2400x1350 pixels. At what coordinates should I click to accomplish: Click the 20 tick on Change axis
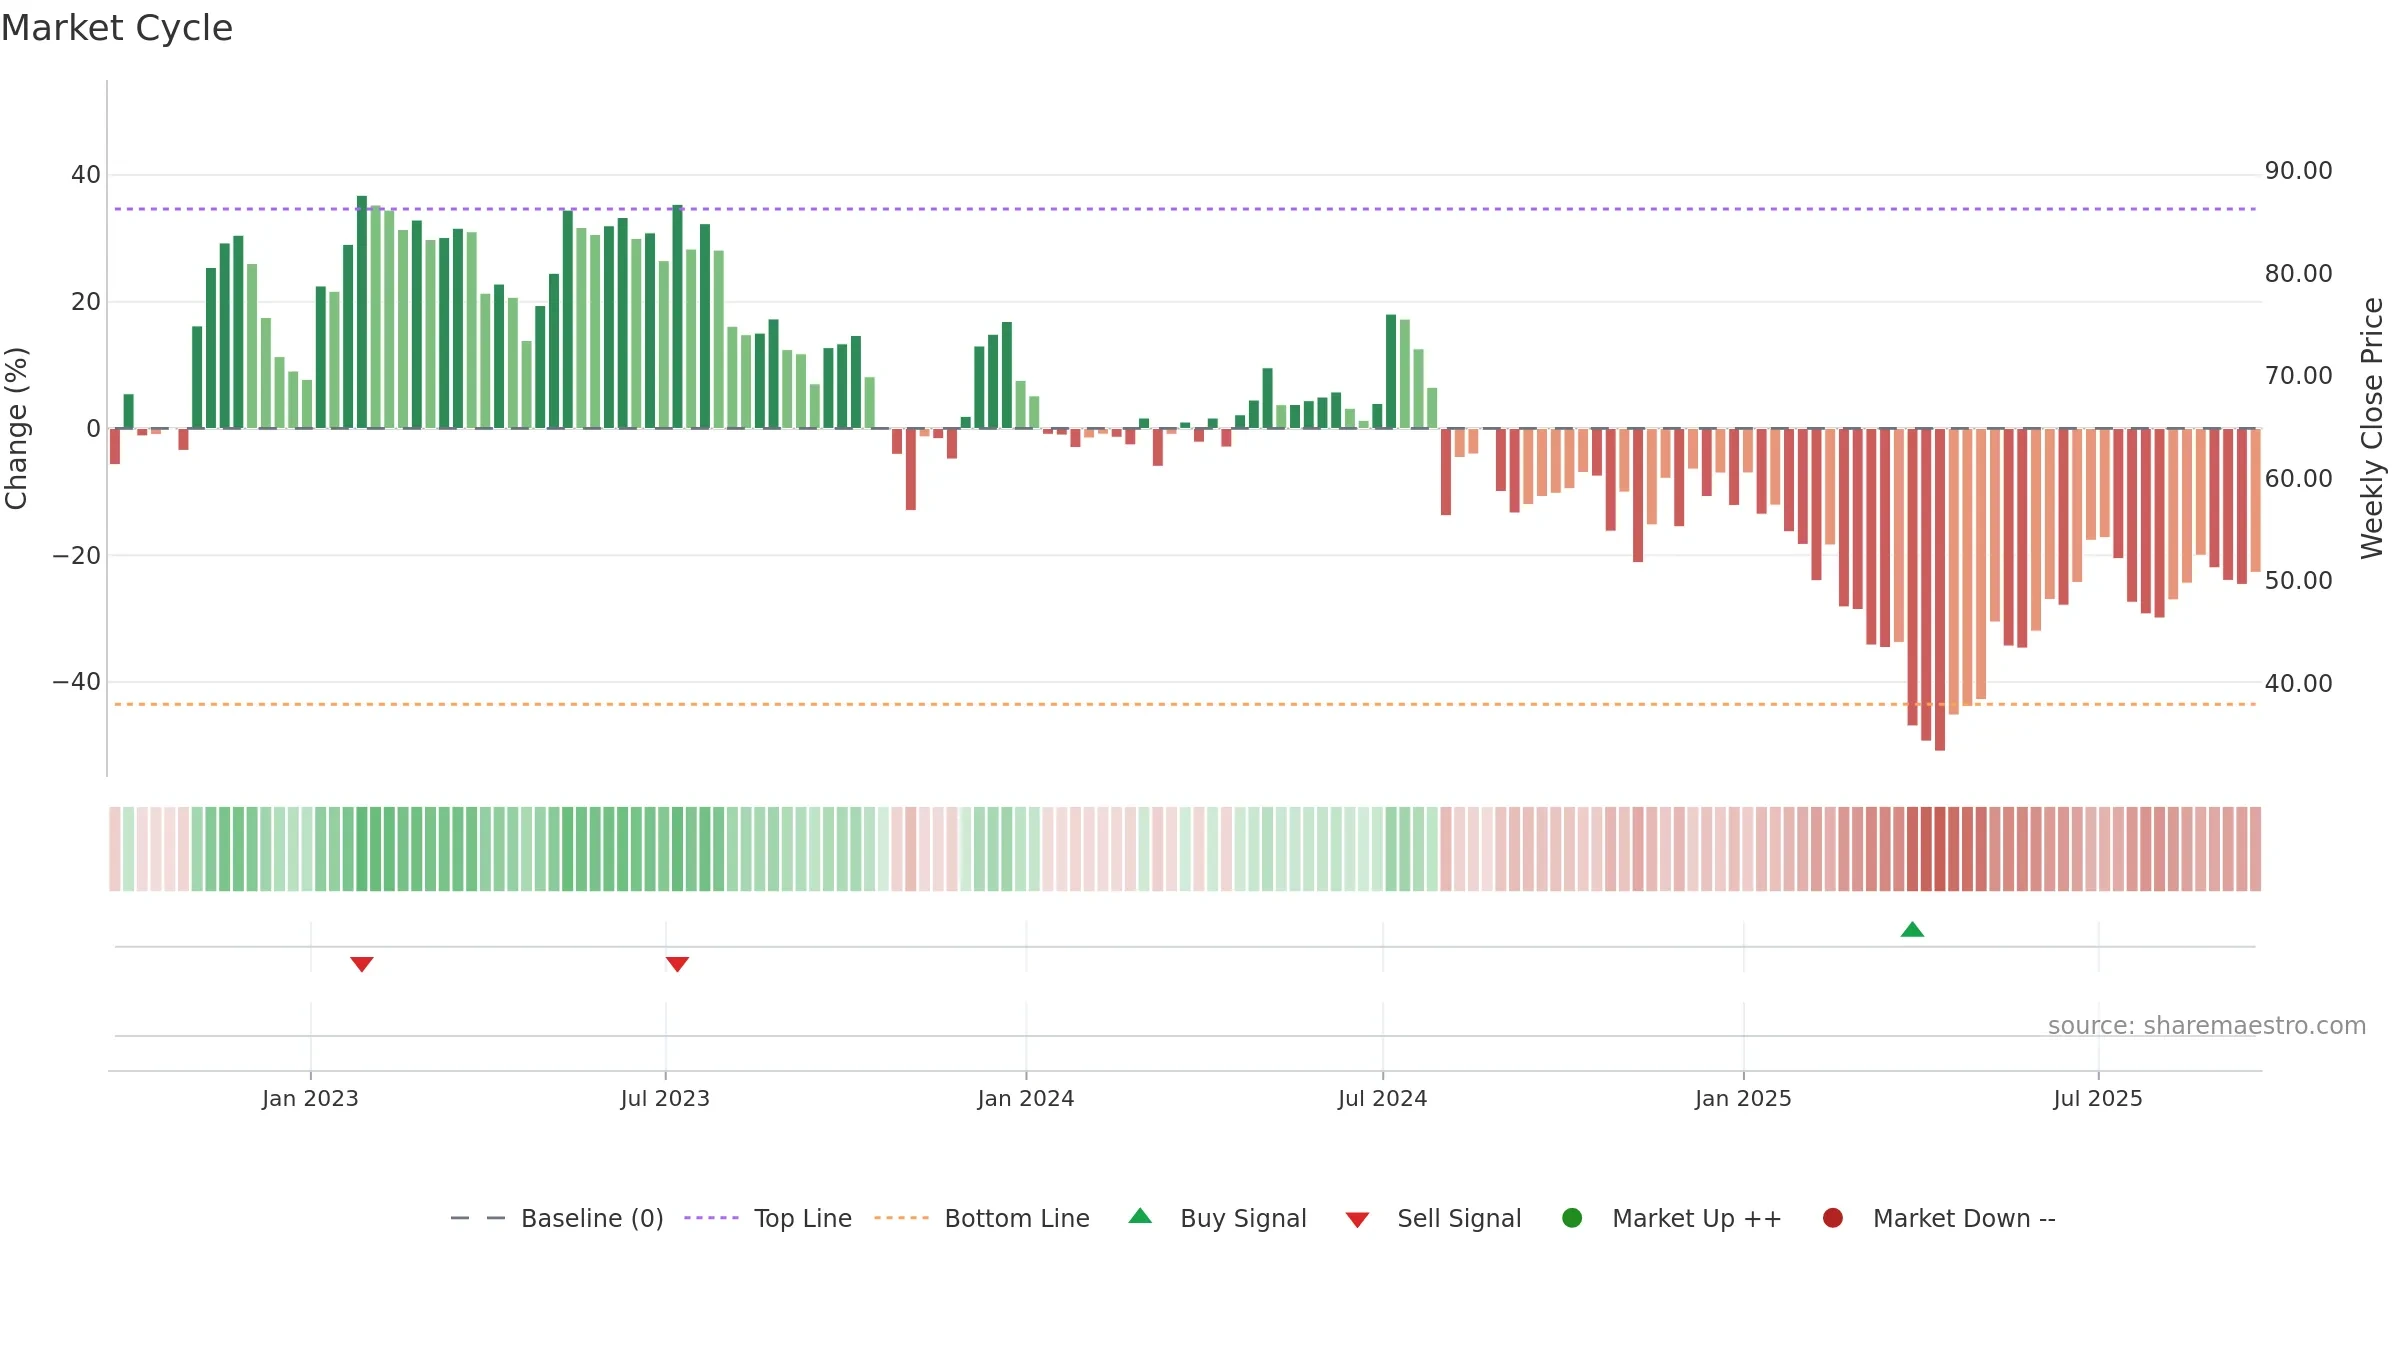86,301
